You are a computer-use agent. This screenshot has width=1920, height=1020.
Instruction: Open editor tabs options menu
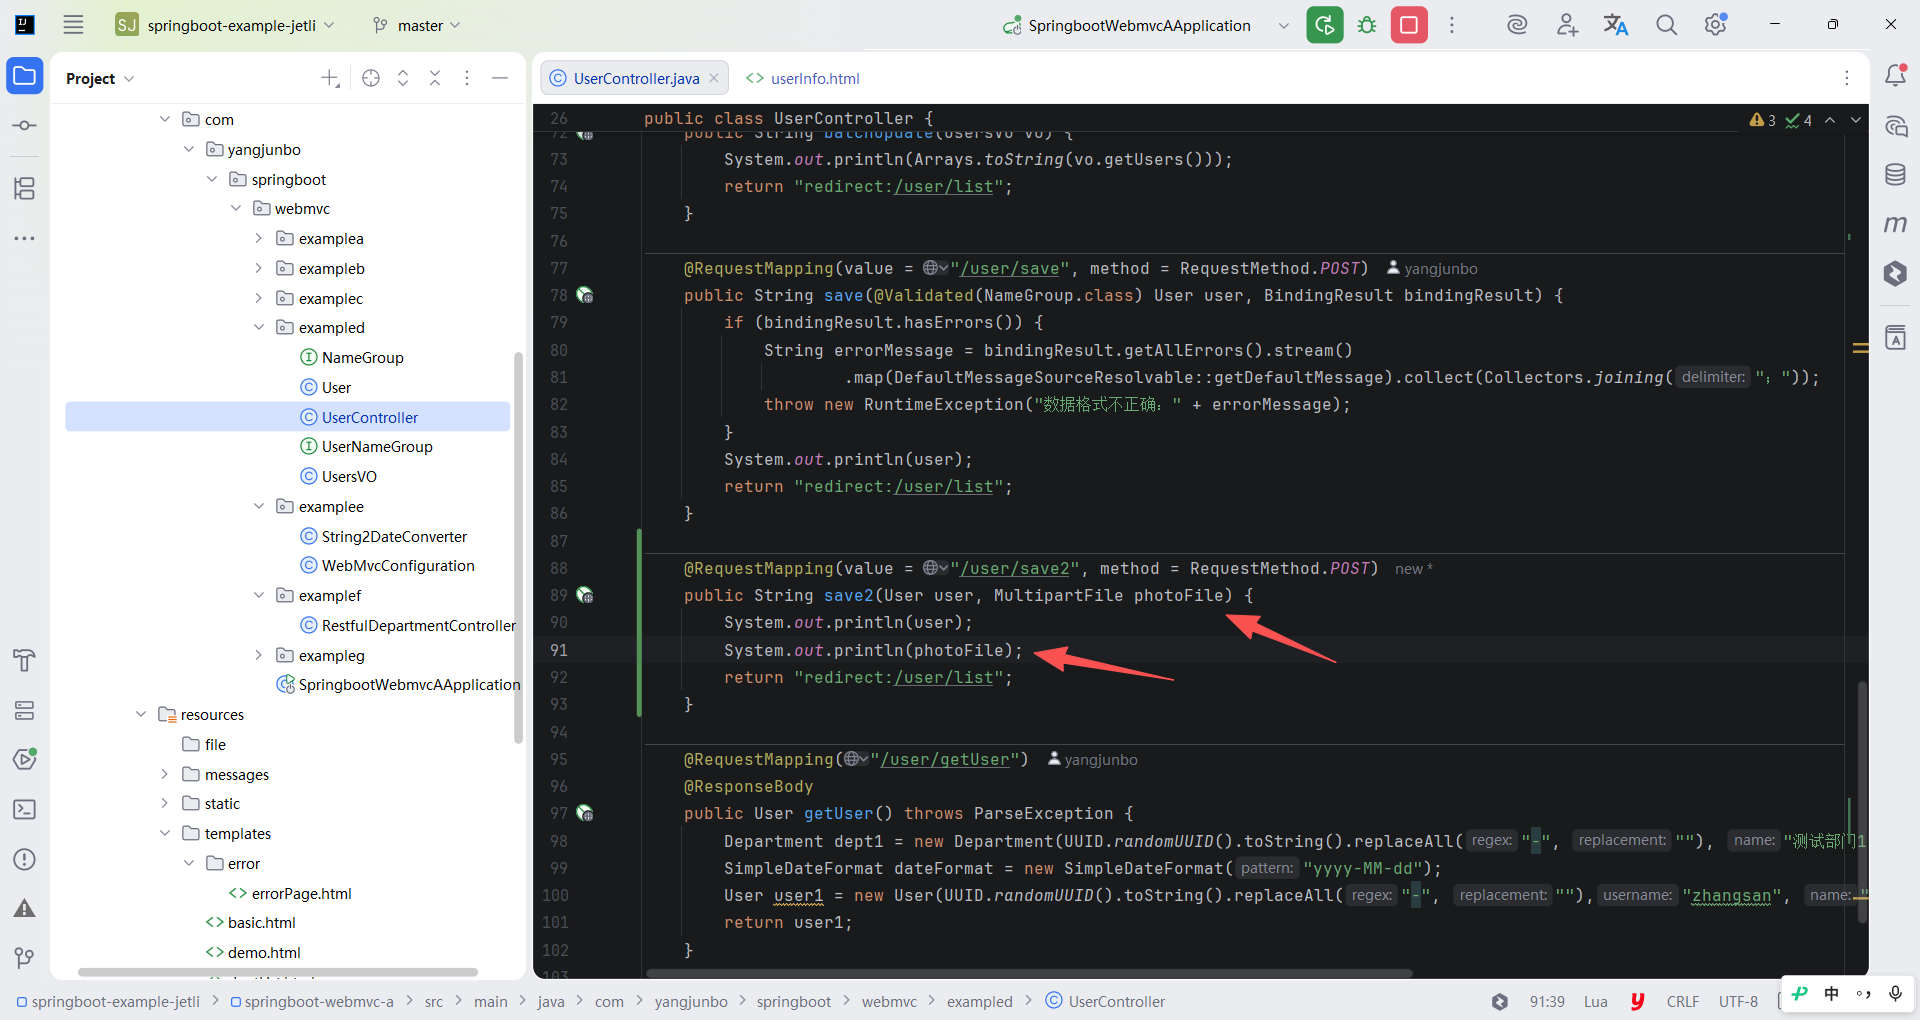click(x=1847, y=78)
